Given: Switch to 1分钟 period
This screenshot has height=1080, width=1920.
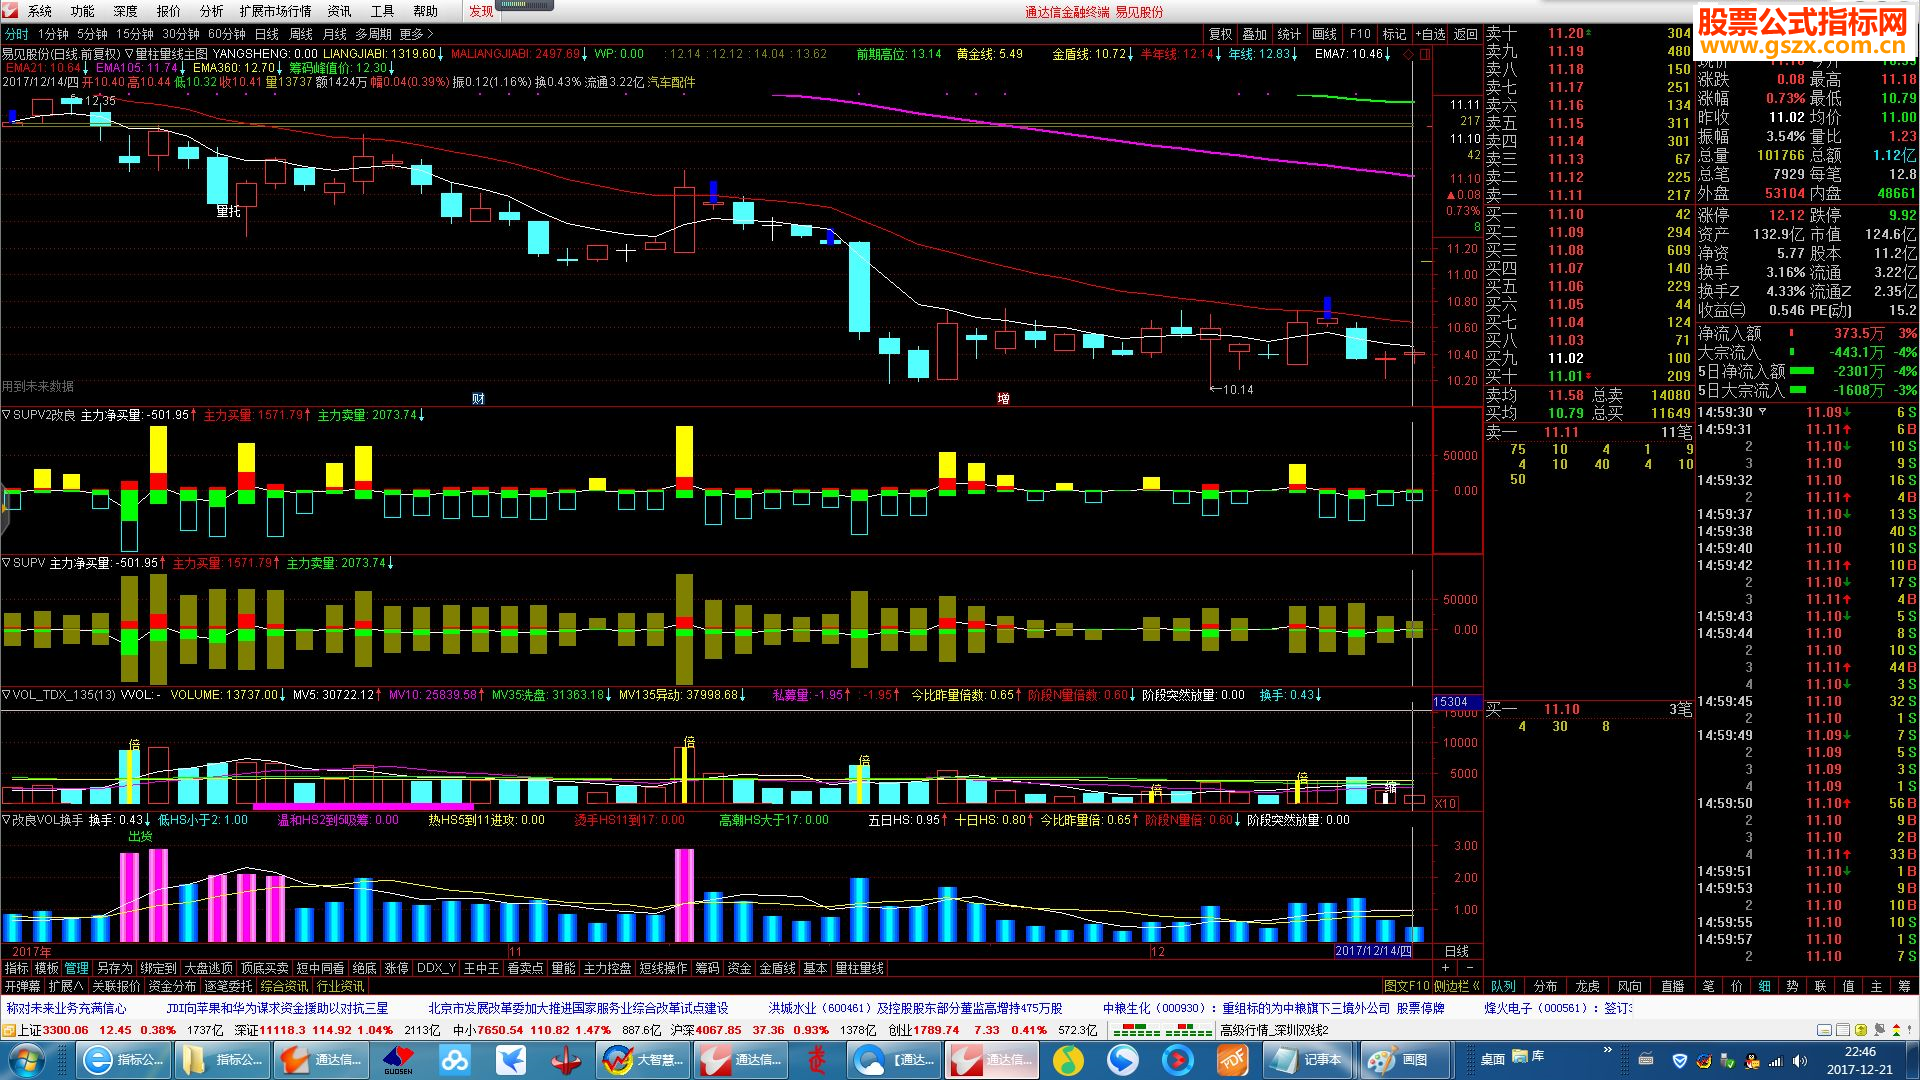Looking at the screenshot, I should [53, 34].
